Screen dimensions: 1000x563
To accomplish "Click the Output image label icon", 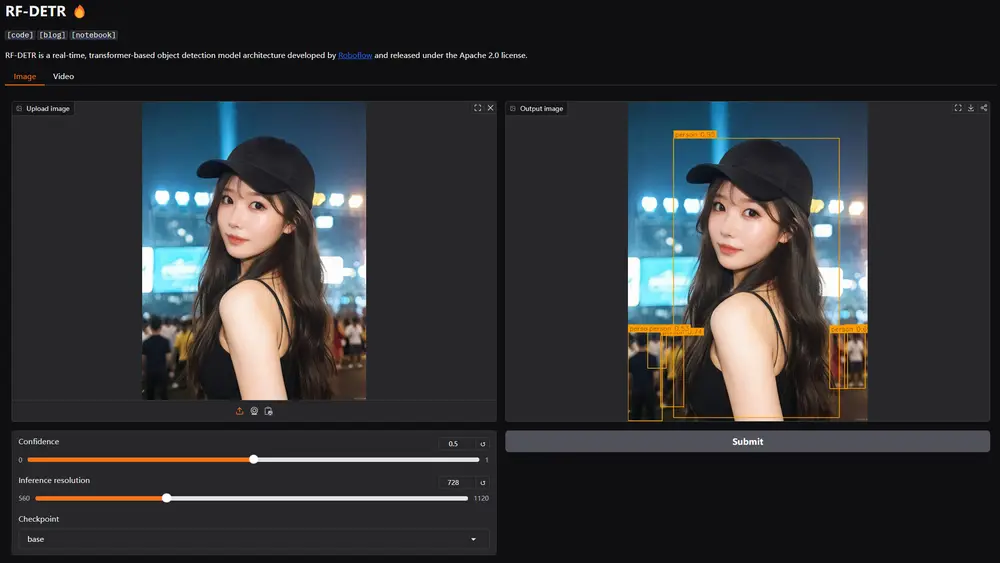I will click(x=513, y=108).
